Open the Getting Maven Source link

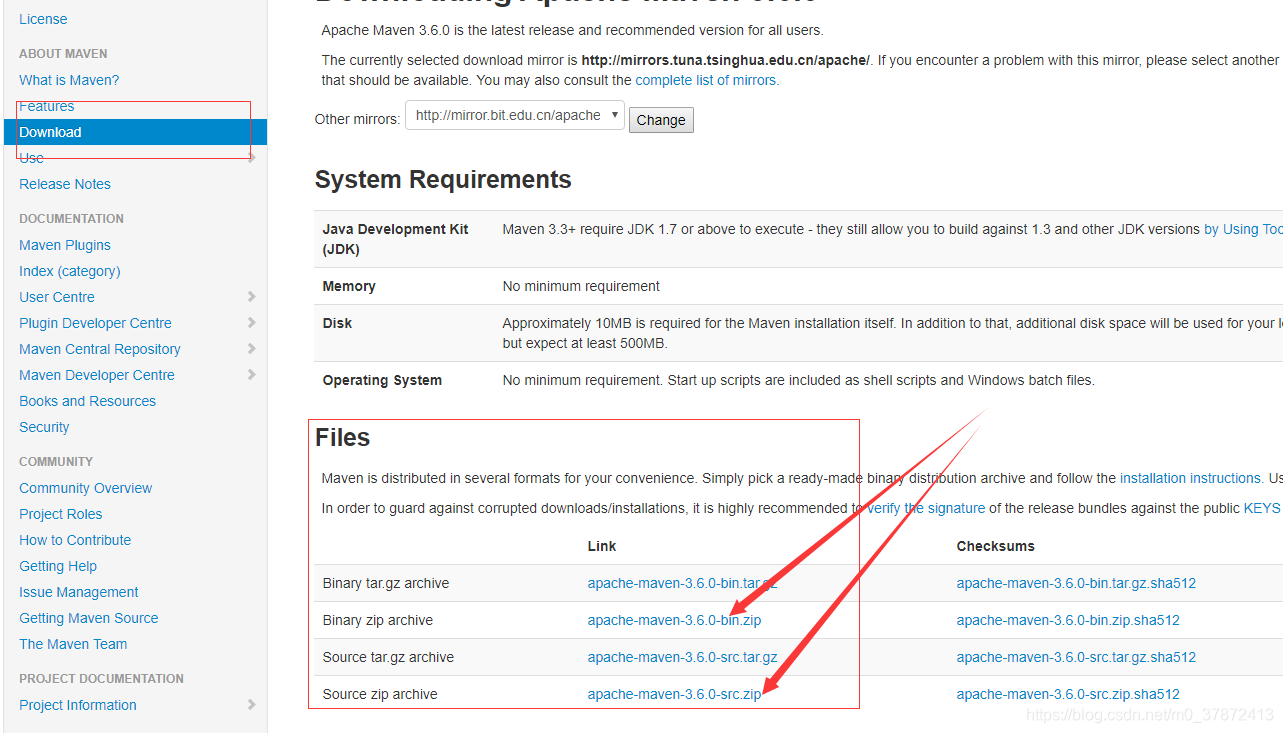coord(89,618)
